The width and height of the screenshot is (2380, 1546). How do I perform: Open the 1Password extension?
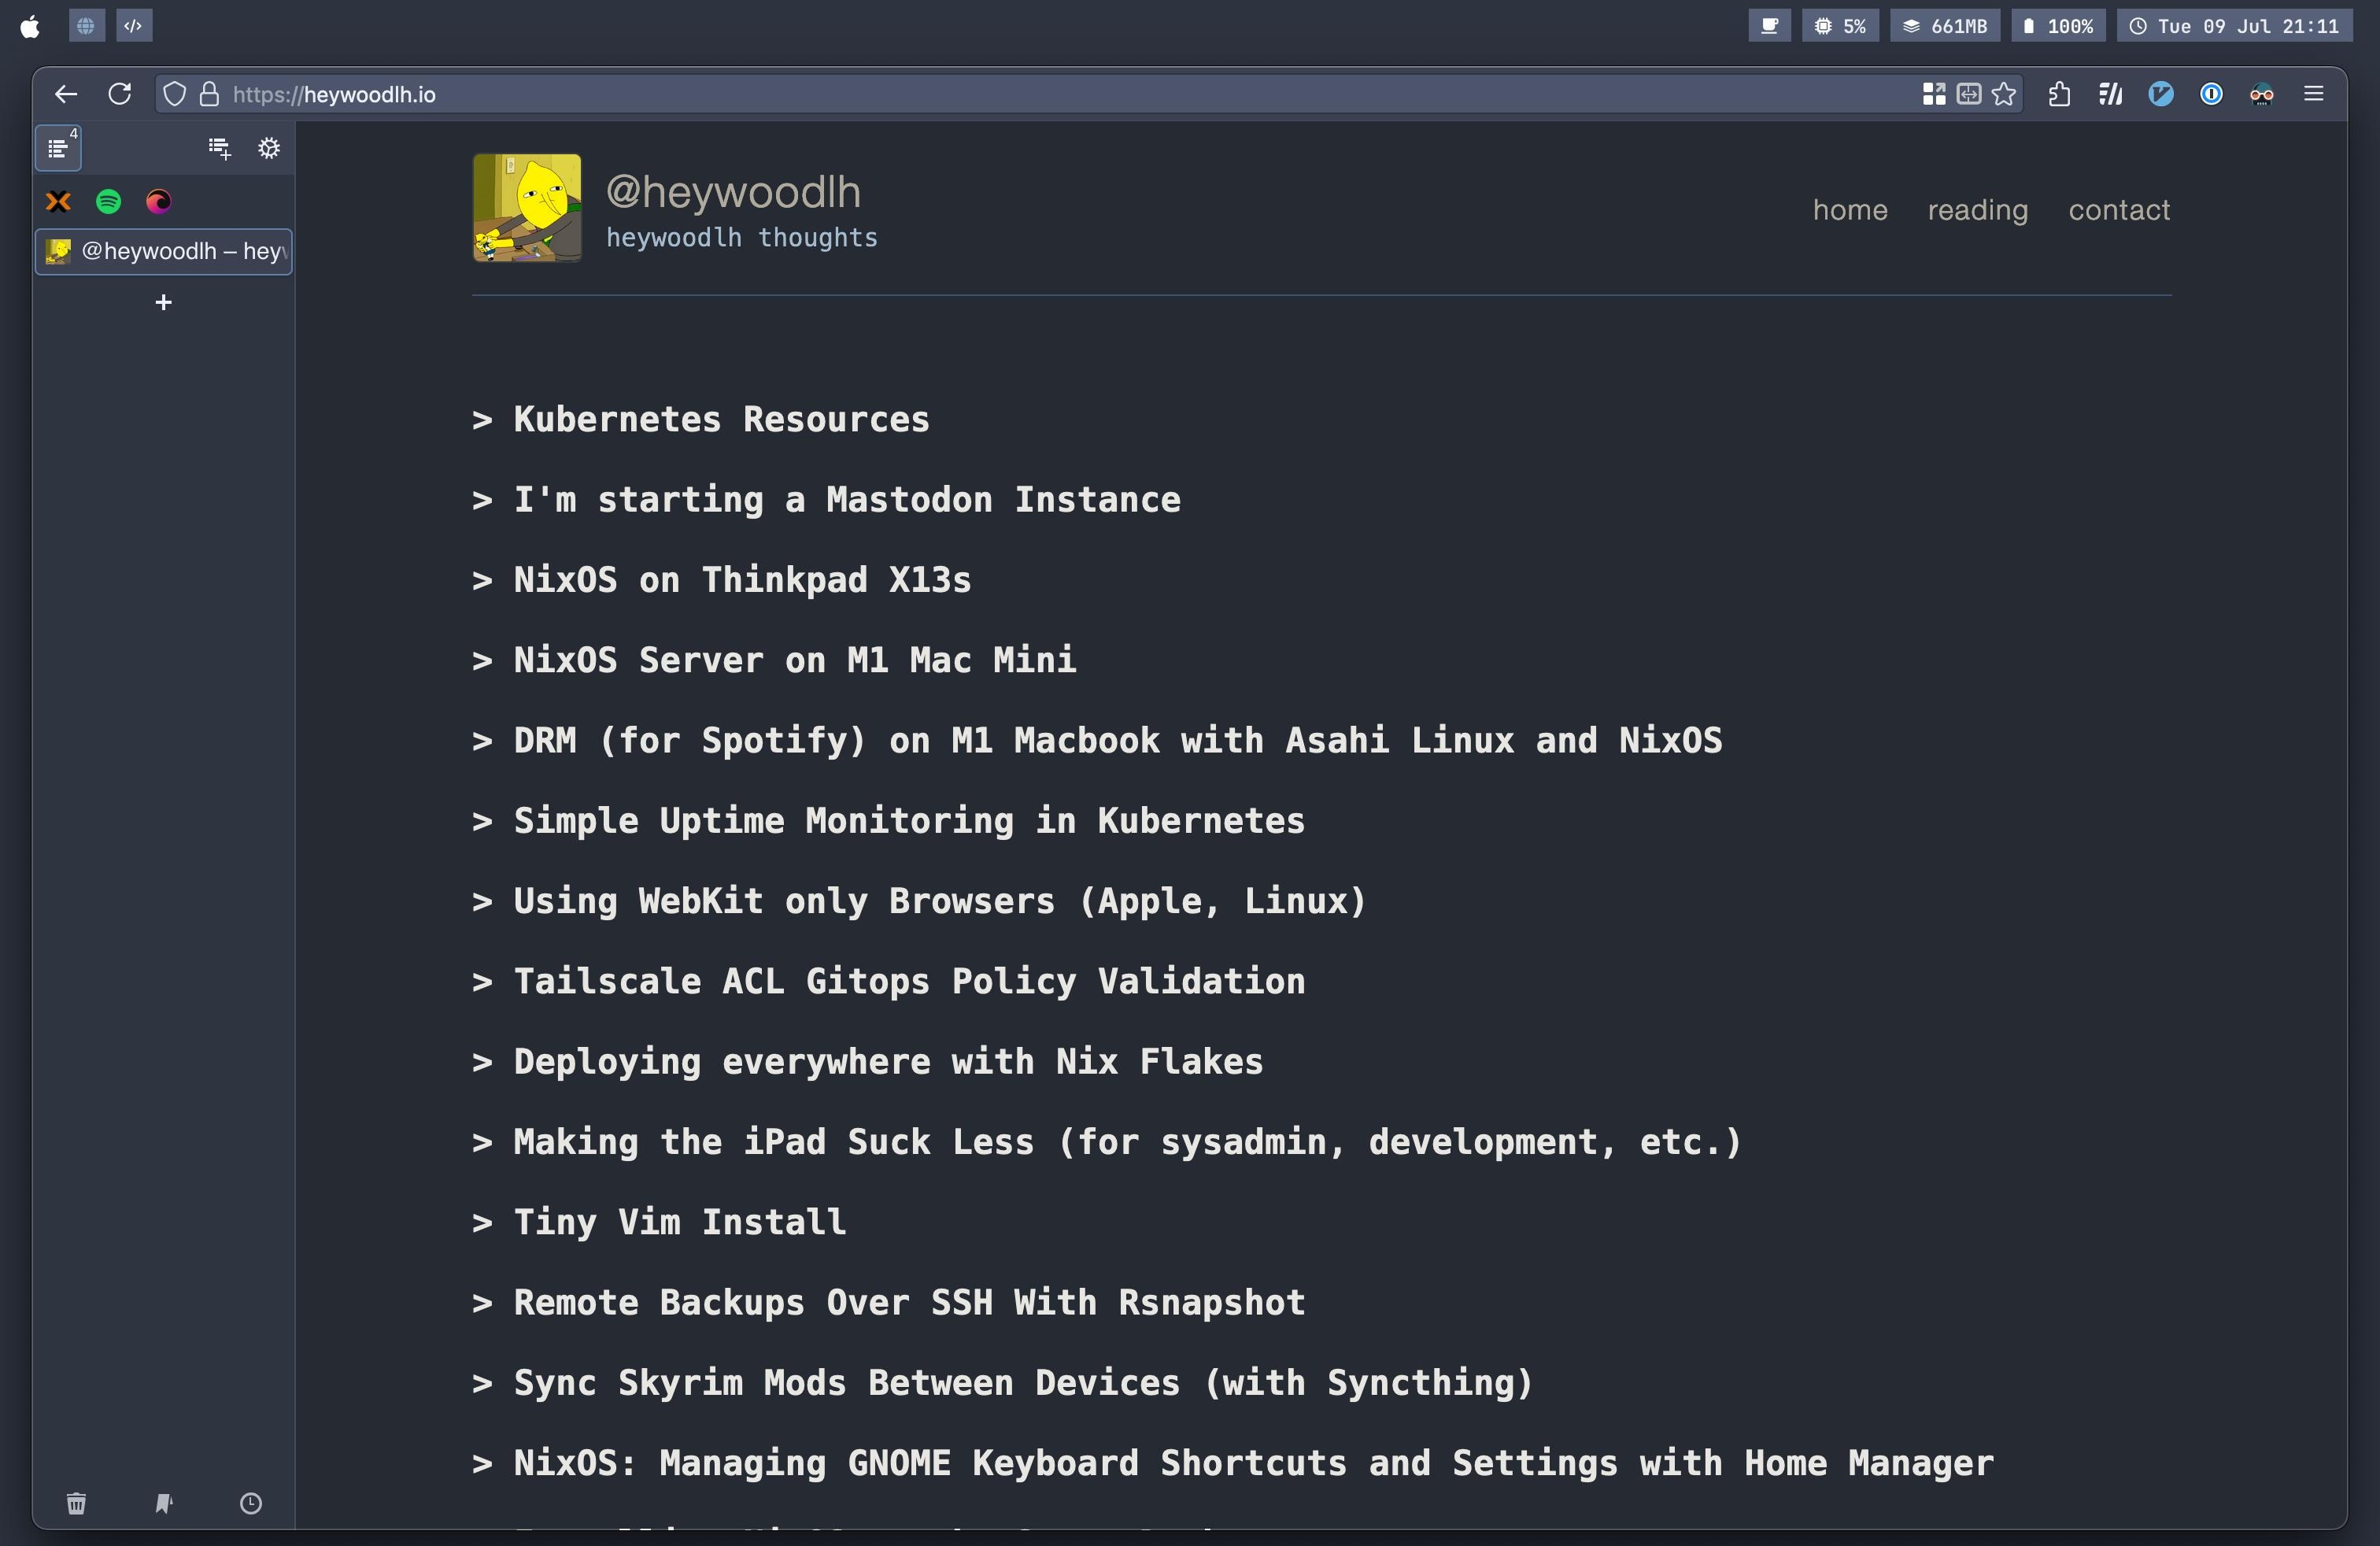2211,94
